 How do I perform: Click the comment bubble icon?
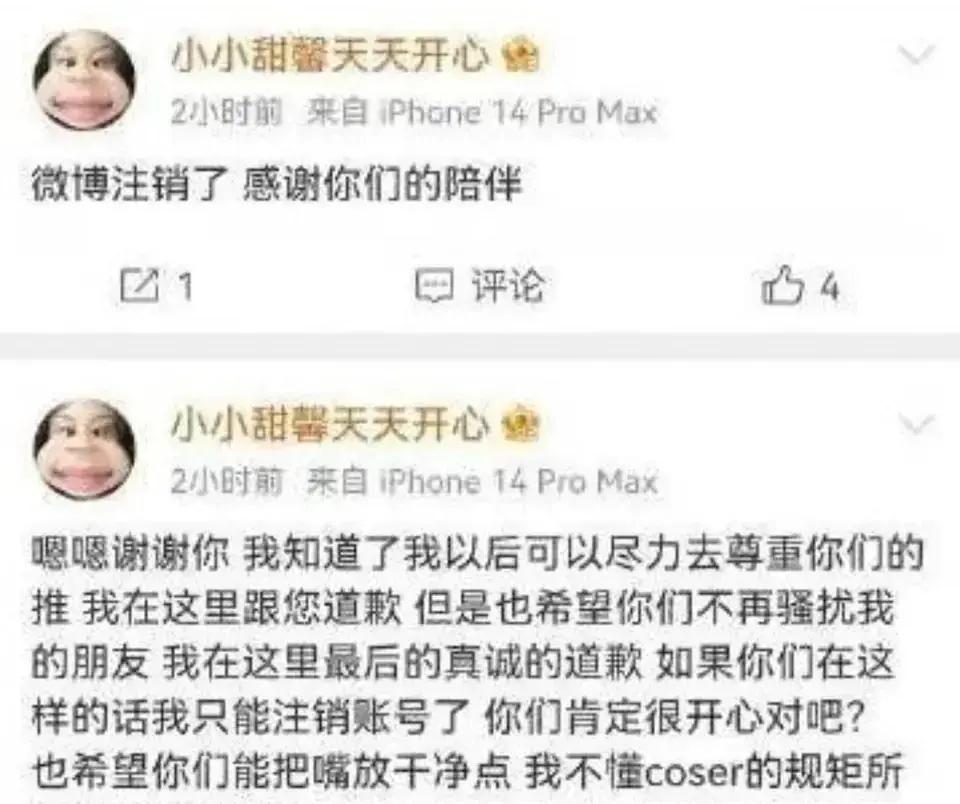tap(435, 286)
